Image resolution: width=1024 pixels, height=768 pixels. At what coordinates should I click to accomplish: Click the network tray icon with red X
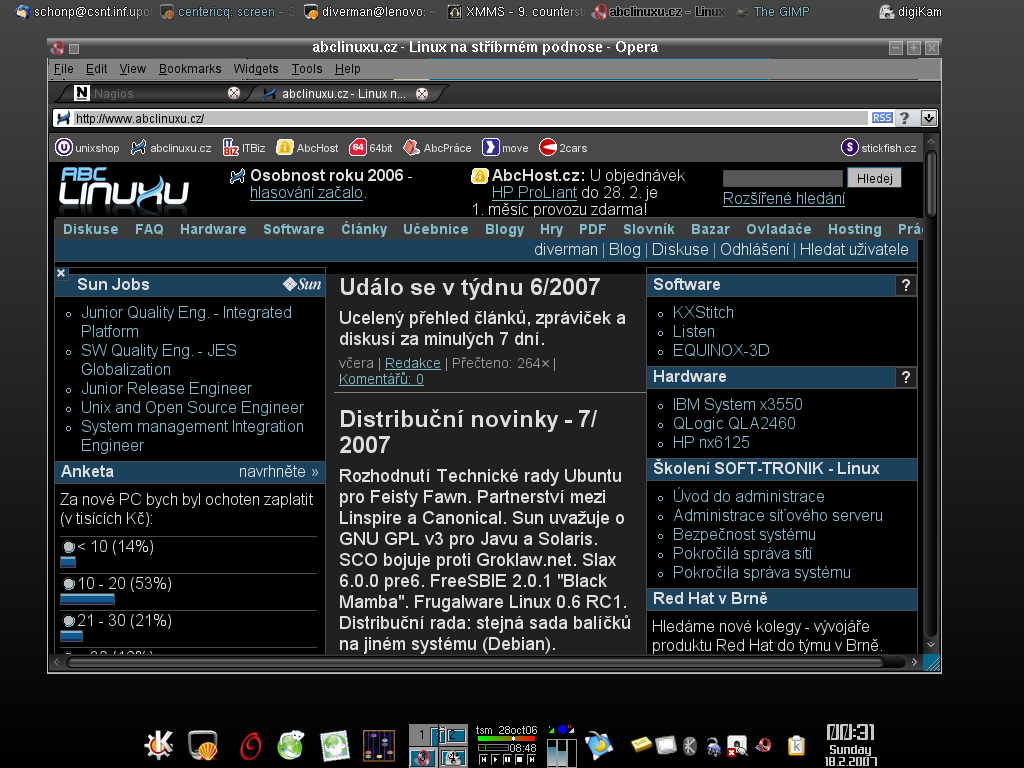(737, 745)
